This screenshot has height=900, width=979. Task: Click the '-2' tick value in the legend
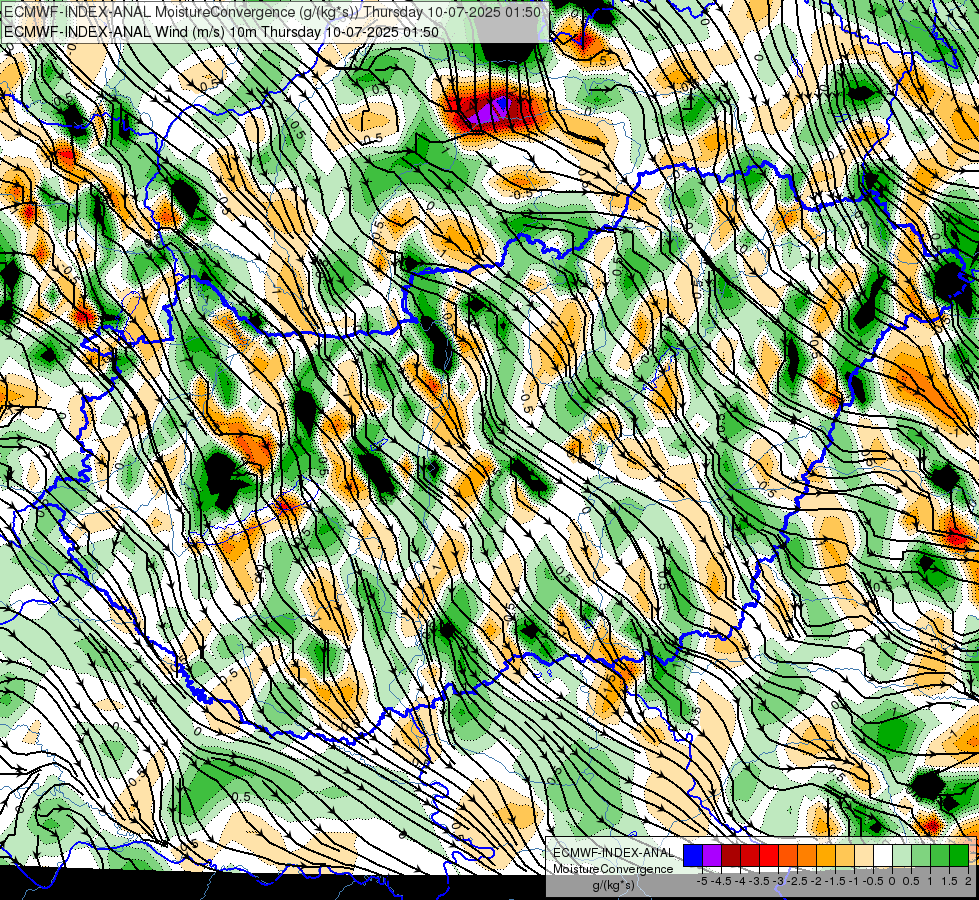pyautogui.click(x=817, y=881)
